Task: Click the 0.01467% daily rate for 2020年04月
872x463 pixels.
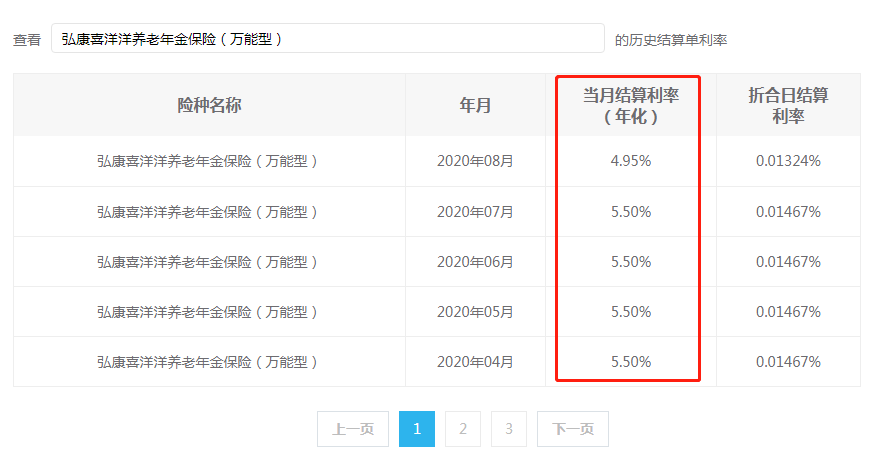Action: pos(788,362)
